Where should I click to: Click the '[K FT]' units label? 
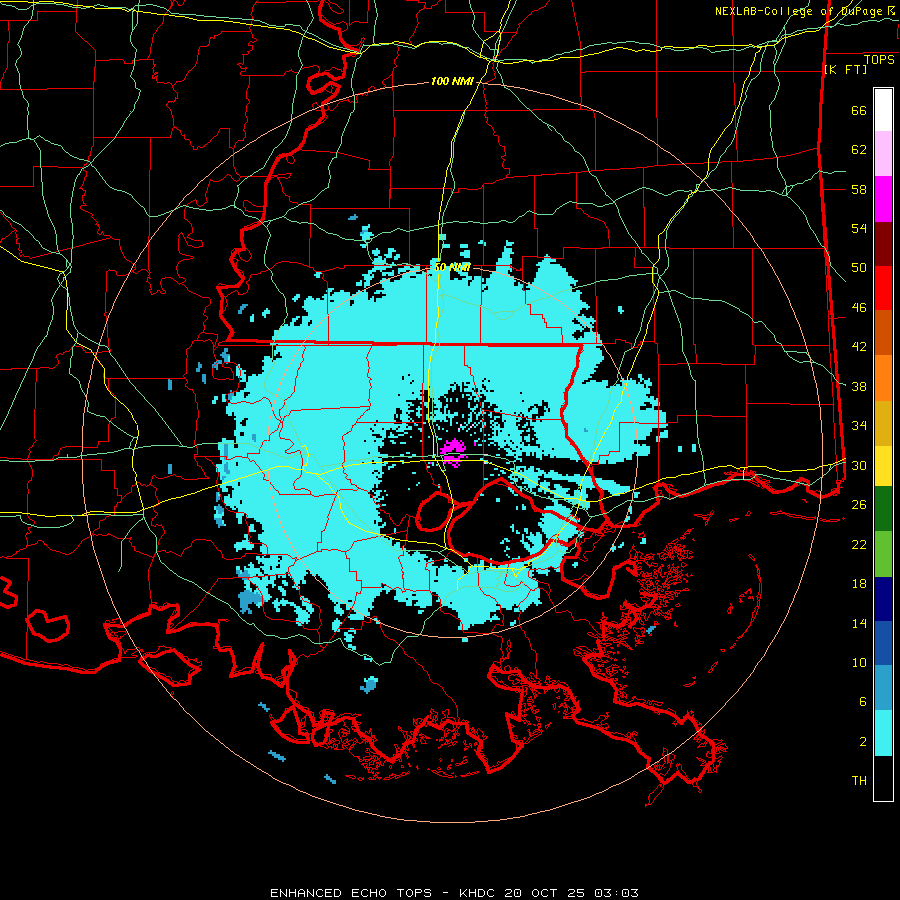tap(845, 69)
